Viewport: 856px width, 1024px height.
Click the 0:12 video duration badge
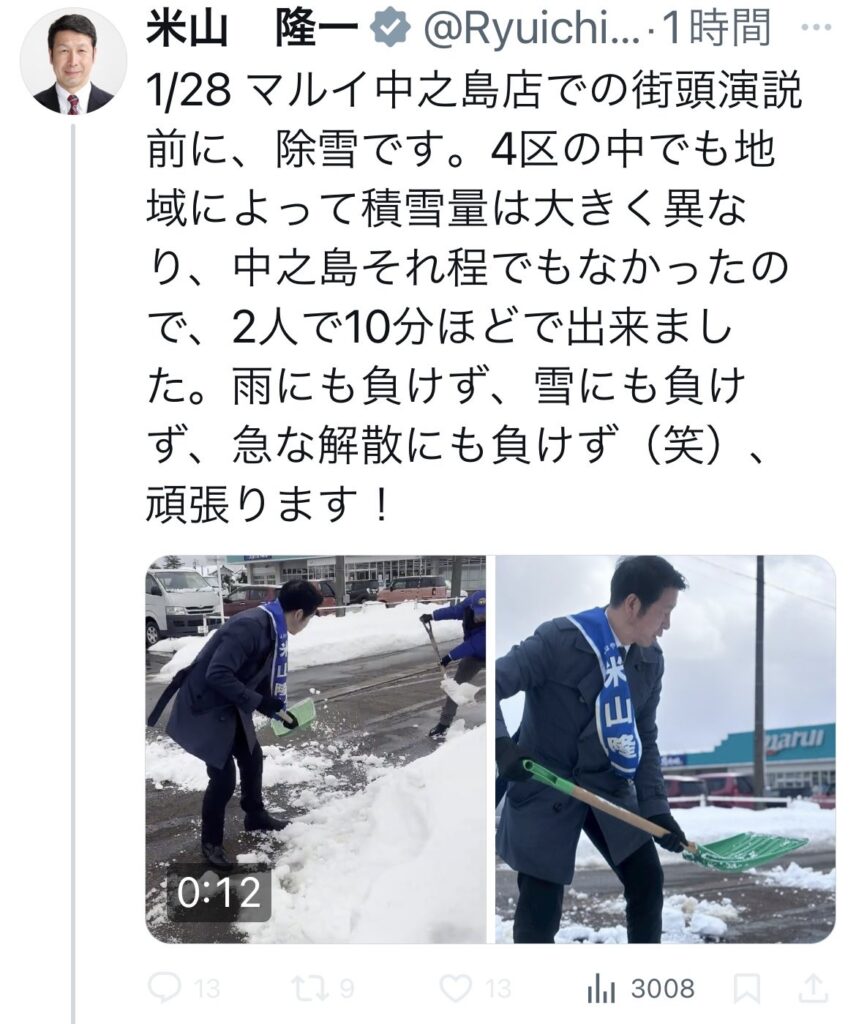(219, 892)
